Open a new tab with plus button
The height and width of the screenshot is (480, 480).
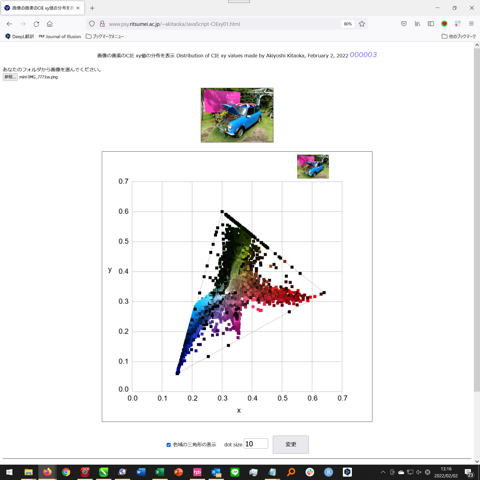point(92,8)
